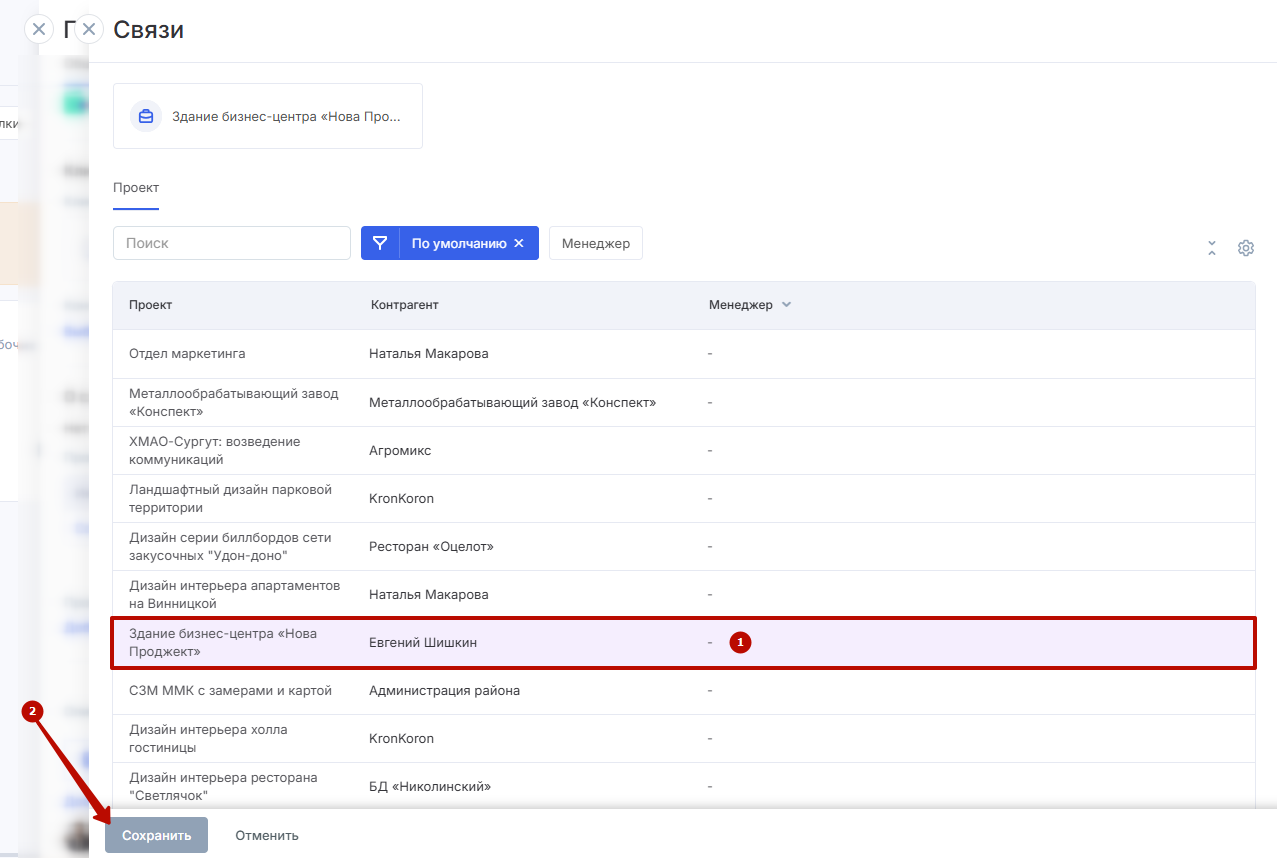Close the Связи panel
1277x858 pixels.
tap(89, 29)
